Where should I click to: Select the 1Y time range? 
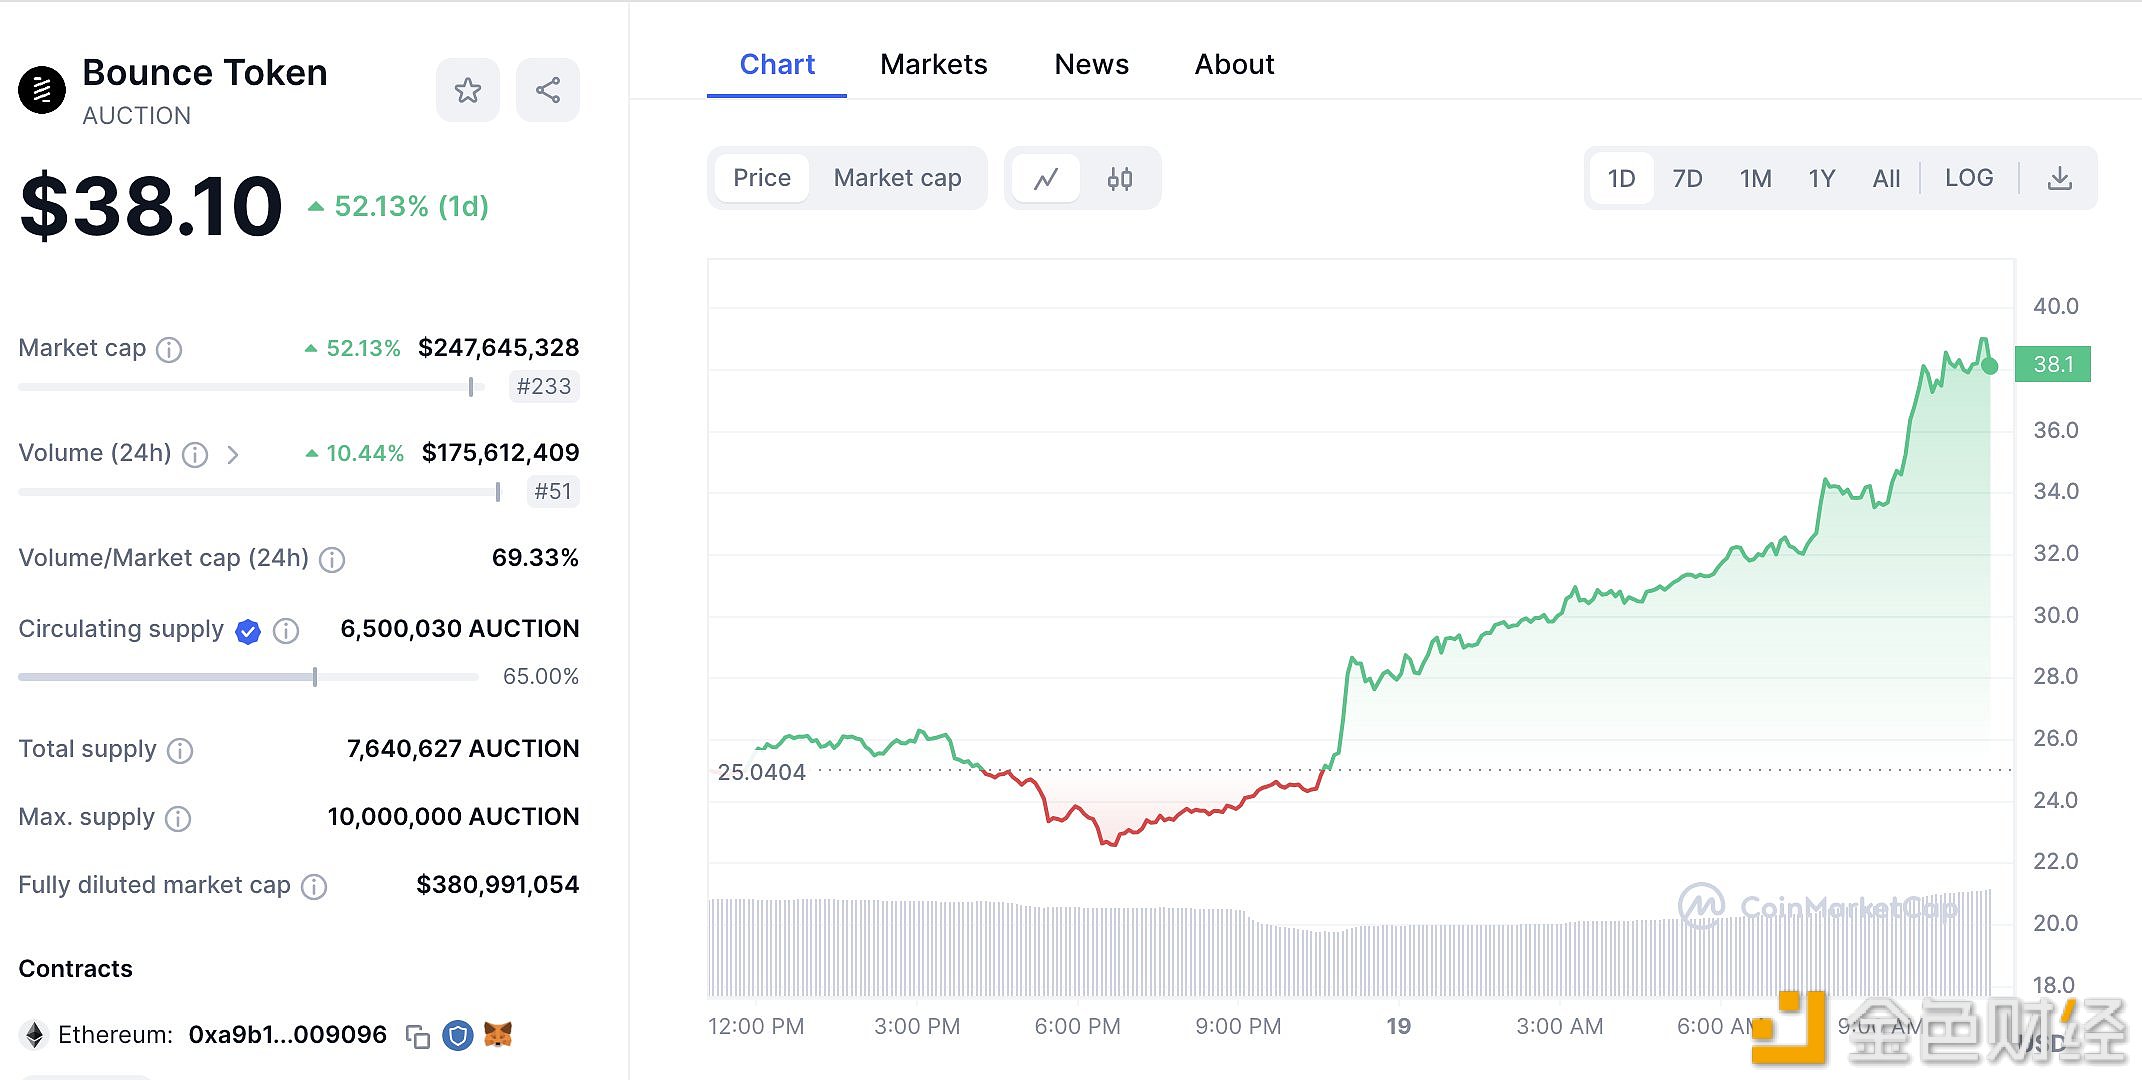click(x=1822, y=179)
